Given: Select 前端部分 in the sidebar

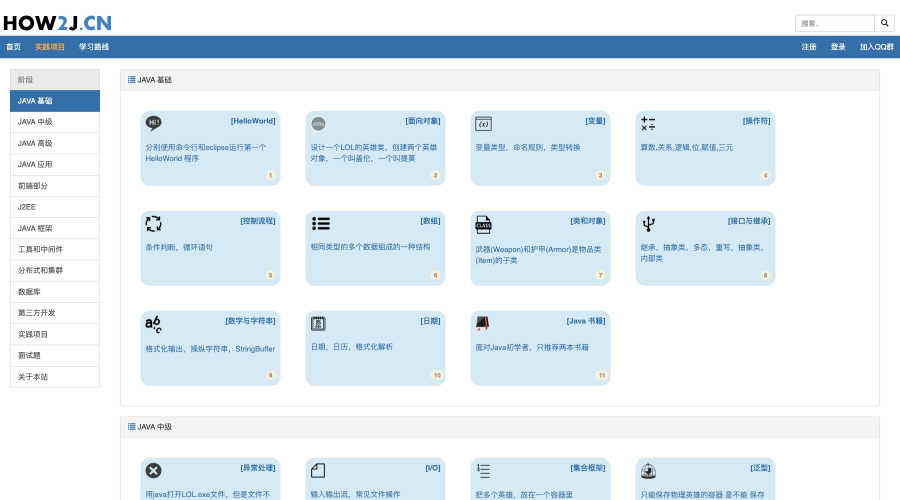Looking at the screenshot, I should (x=55, y=186).
